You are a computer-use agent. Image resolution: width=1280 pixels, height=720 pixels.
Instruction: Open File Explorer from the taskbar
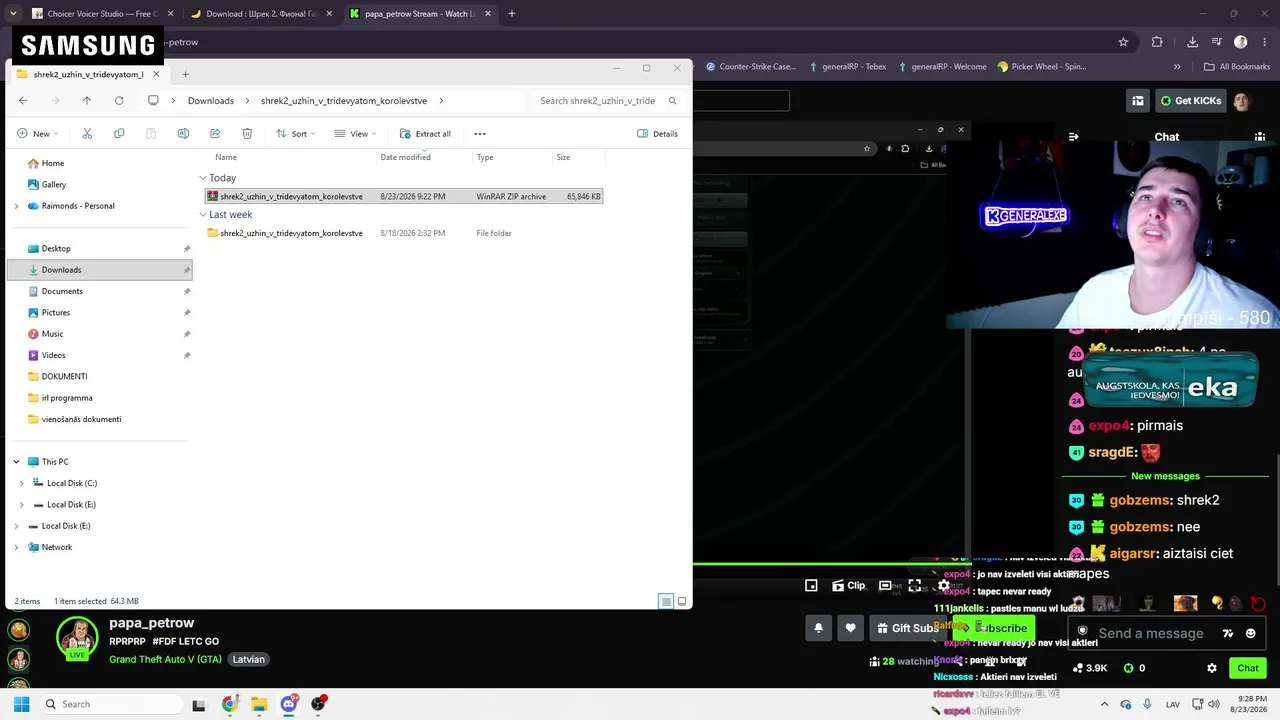[259, 704]
